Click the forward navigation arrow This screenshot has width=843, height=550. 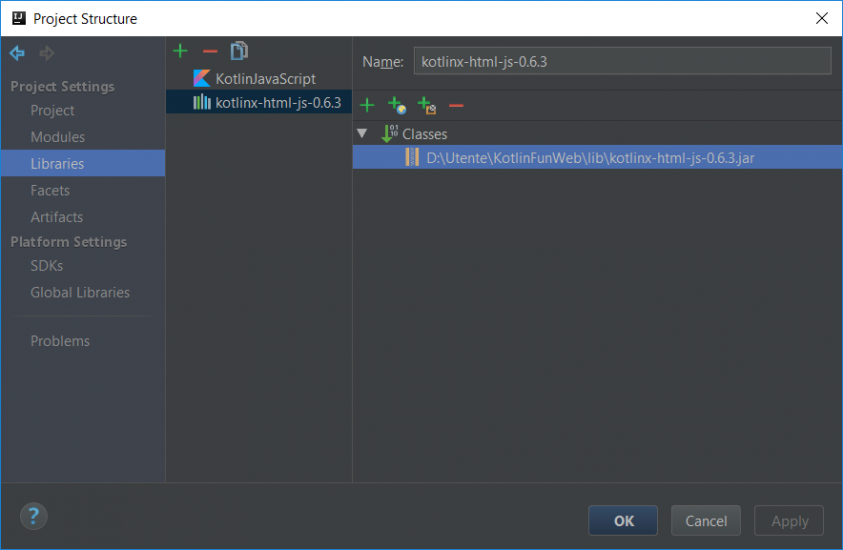tap(47, 53)
